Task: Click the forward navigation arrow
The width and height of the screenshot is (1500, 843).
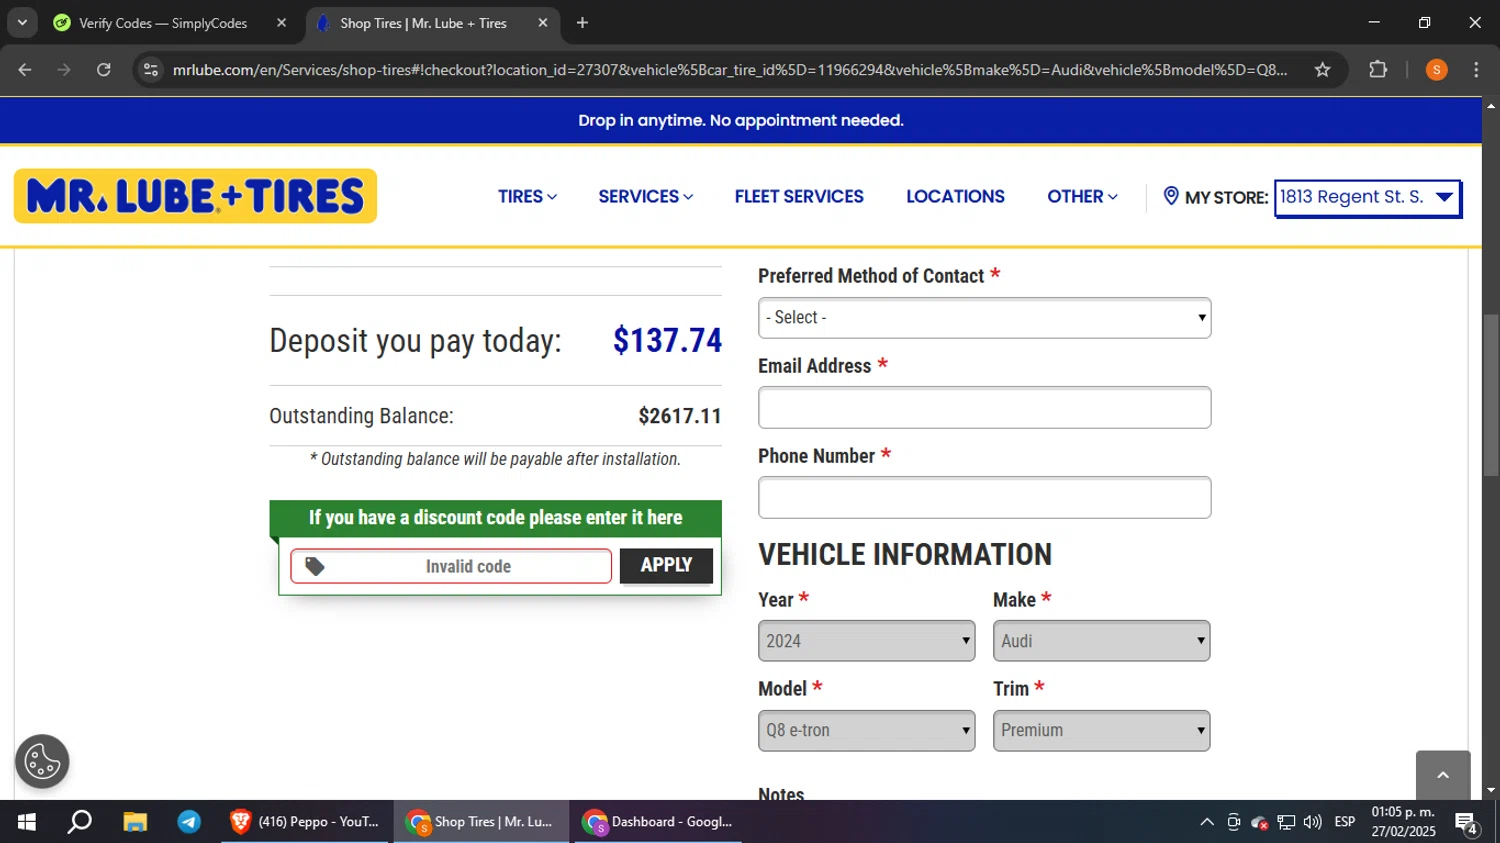Action: pyautogui.click(x=64, y=70)
